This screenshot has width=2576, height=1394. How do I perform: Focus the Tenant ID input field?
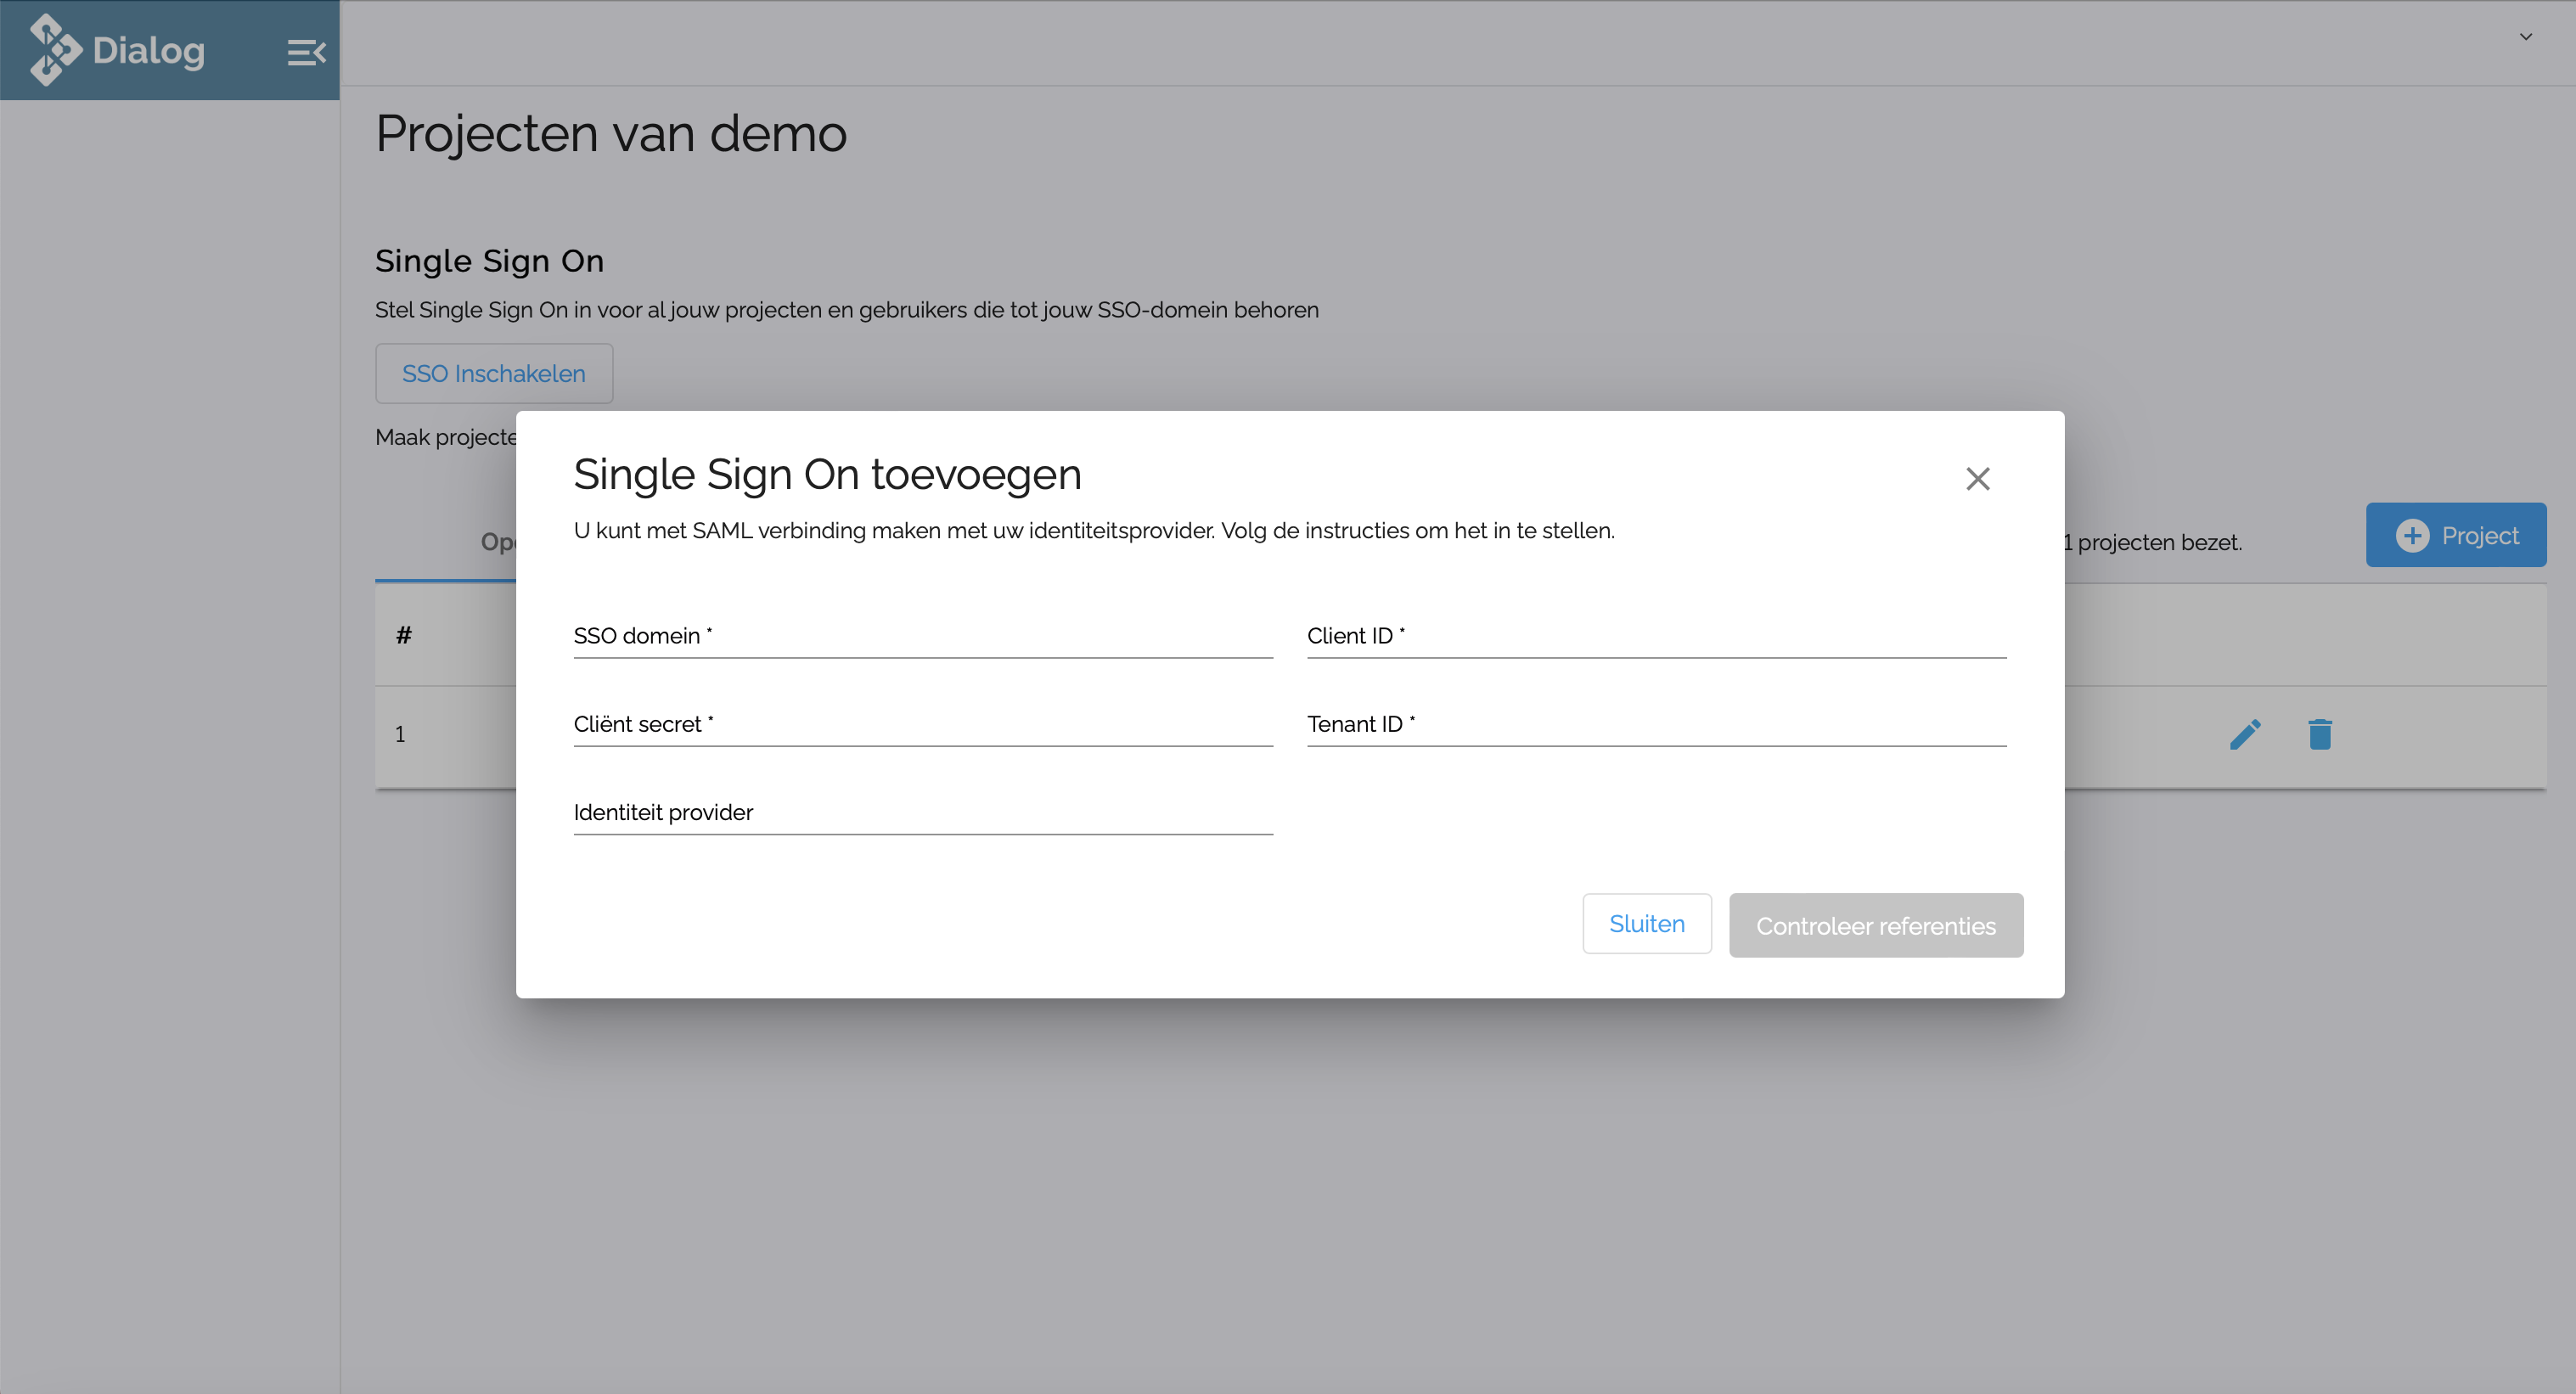[x=1655, y=725]
